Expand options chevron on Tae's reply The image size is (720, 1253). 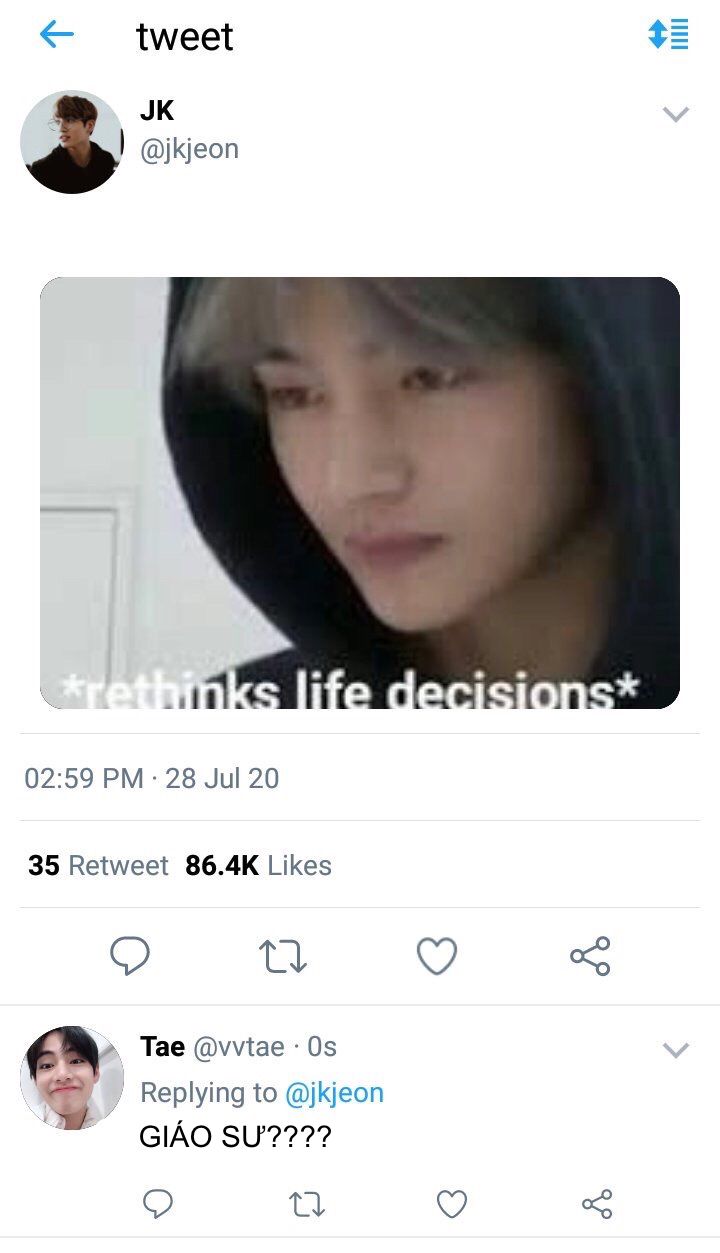pyautogui.click(x=677, y=1049)
